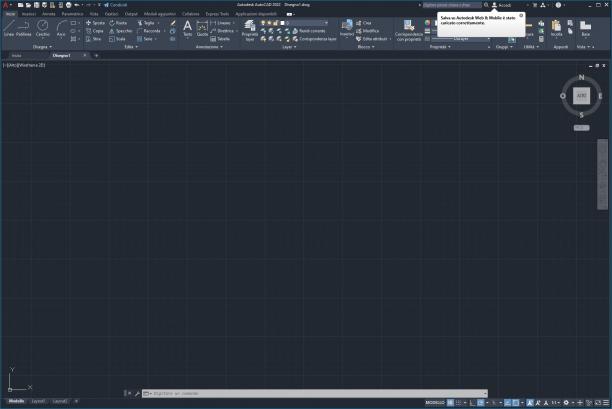Open the Express Tools ribbon tab
This screenshot has height=409, width=612.
pos(217,14)
